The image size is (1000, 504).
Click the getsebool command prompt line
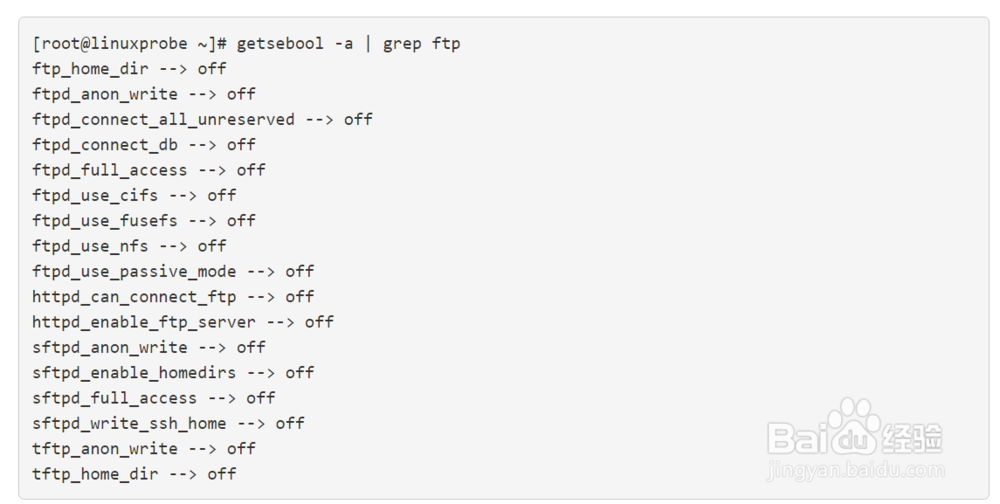pyautogui.click(x=246, y=43)
